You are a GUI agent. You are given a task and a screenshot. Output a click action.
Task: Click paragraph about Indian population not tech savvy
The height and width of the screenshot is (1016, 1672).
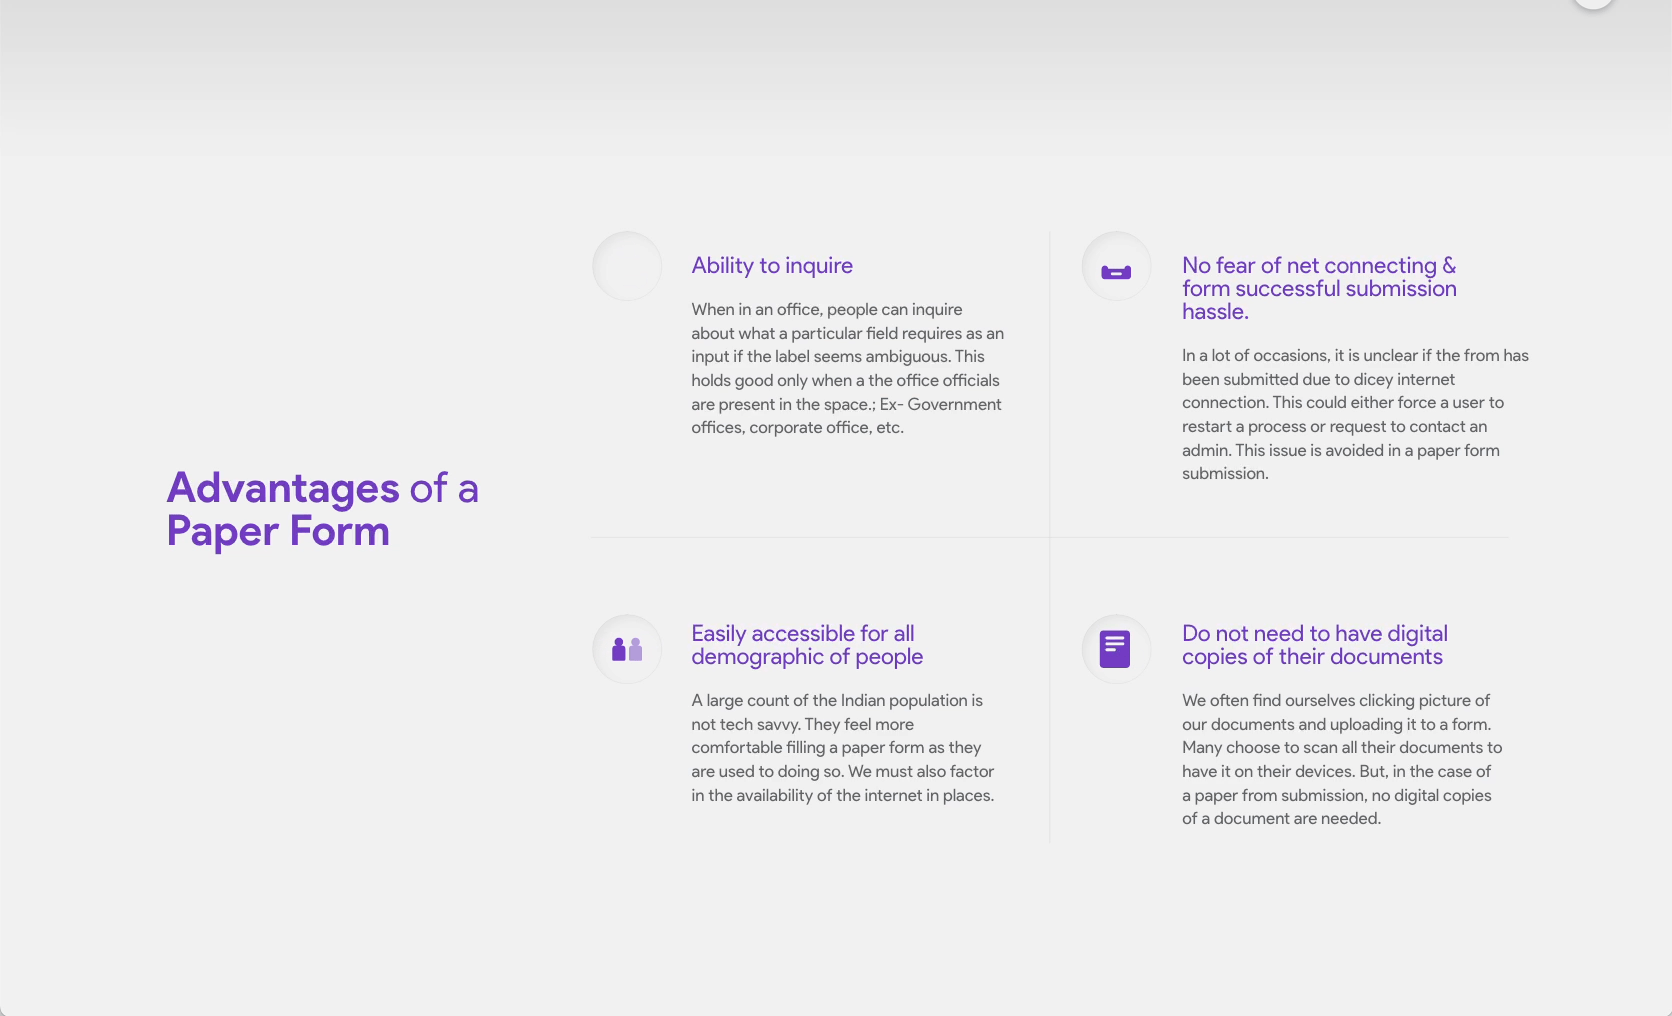coord(843,748)
